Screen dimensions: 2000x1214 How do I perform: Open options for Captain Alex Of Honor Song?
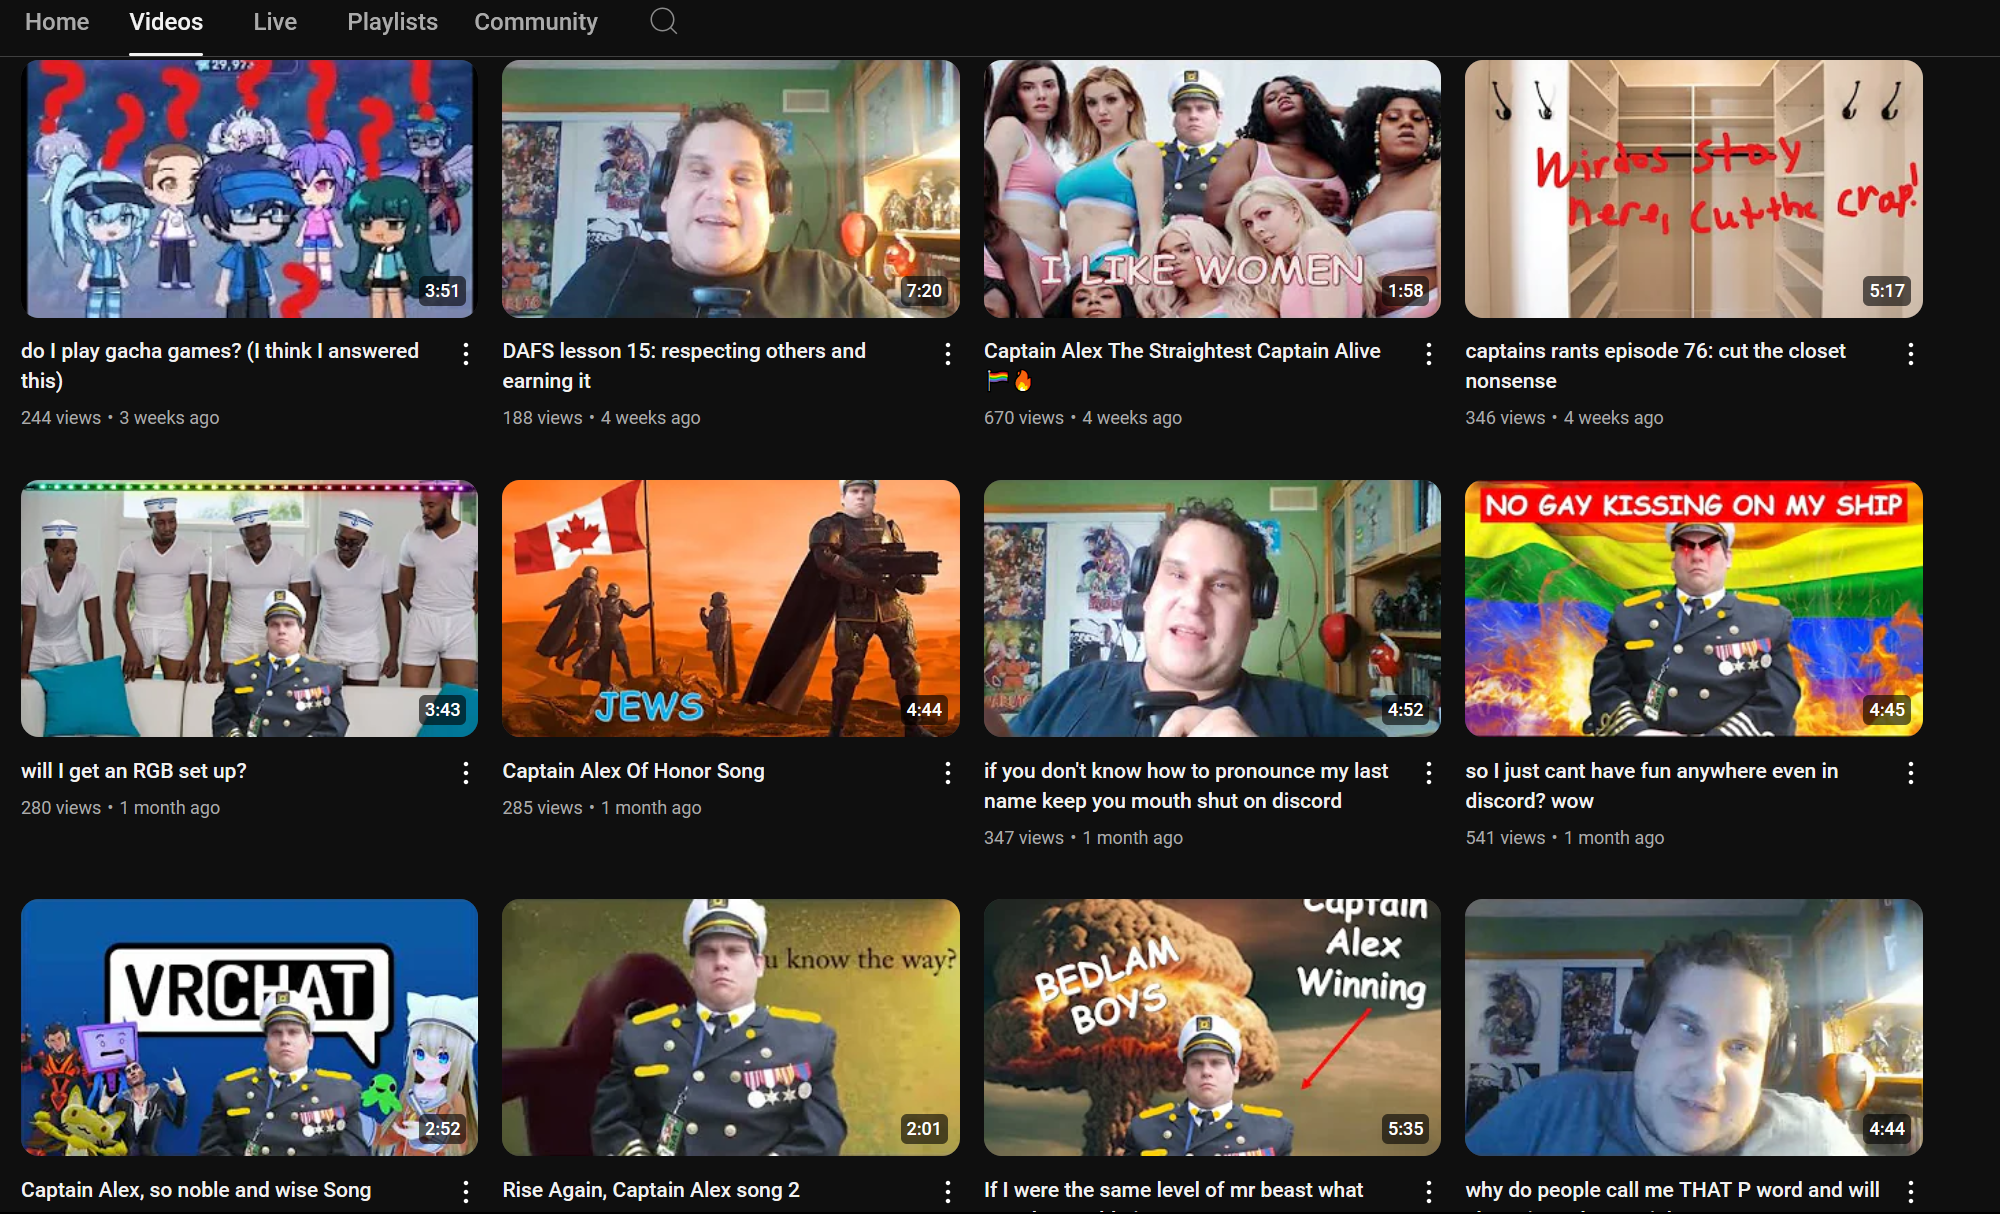pyautogui.click(x=948, y=773)
